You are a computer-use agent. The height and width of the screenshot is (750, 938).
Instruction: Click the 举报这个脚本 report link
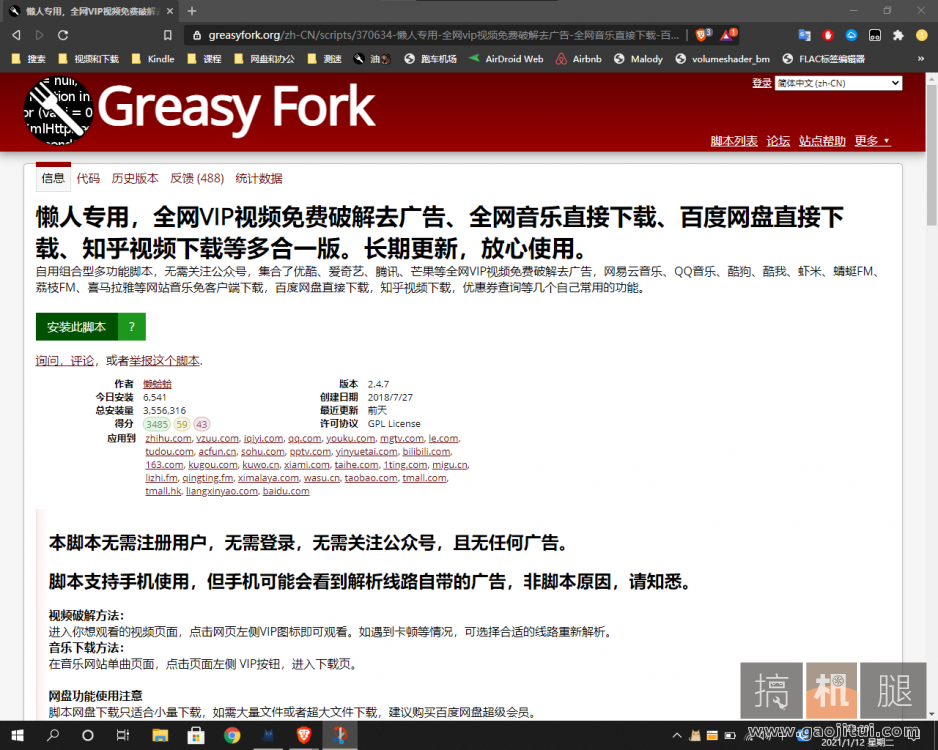(x=165, y=361)
